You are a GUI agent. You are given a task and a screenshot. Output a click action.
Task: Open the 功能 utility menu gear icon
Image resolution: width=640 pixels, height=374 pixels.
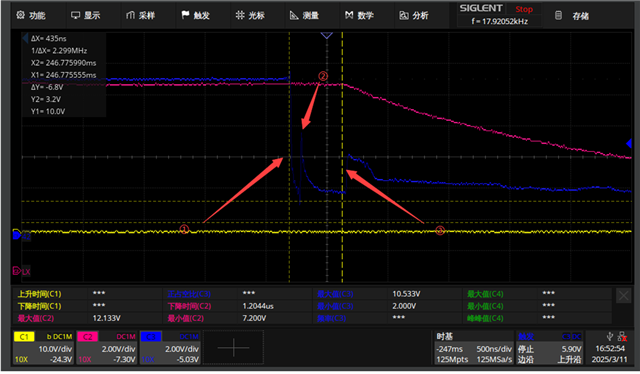pos(20,16)
